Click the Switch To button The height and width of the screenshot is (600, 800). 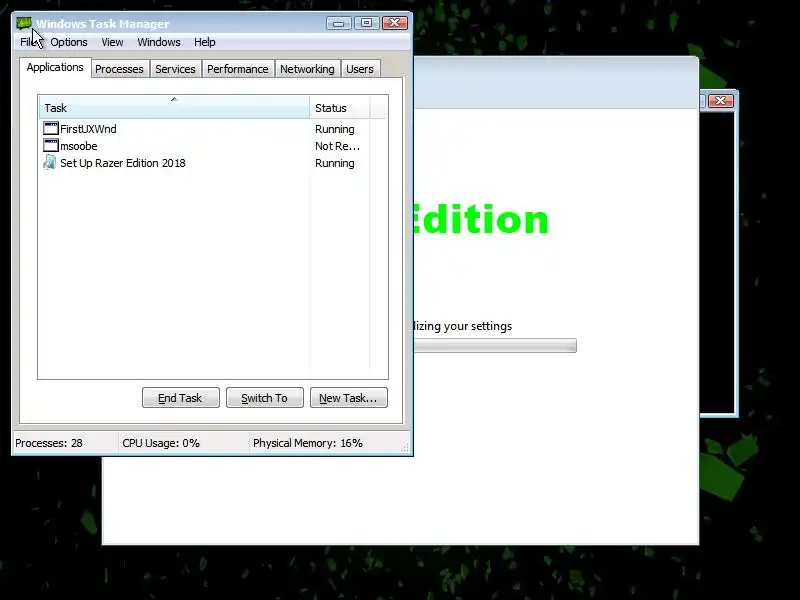click(x=264, y=398)
